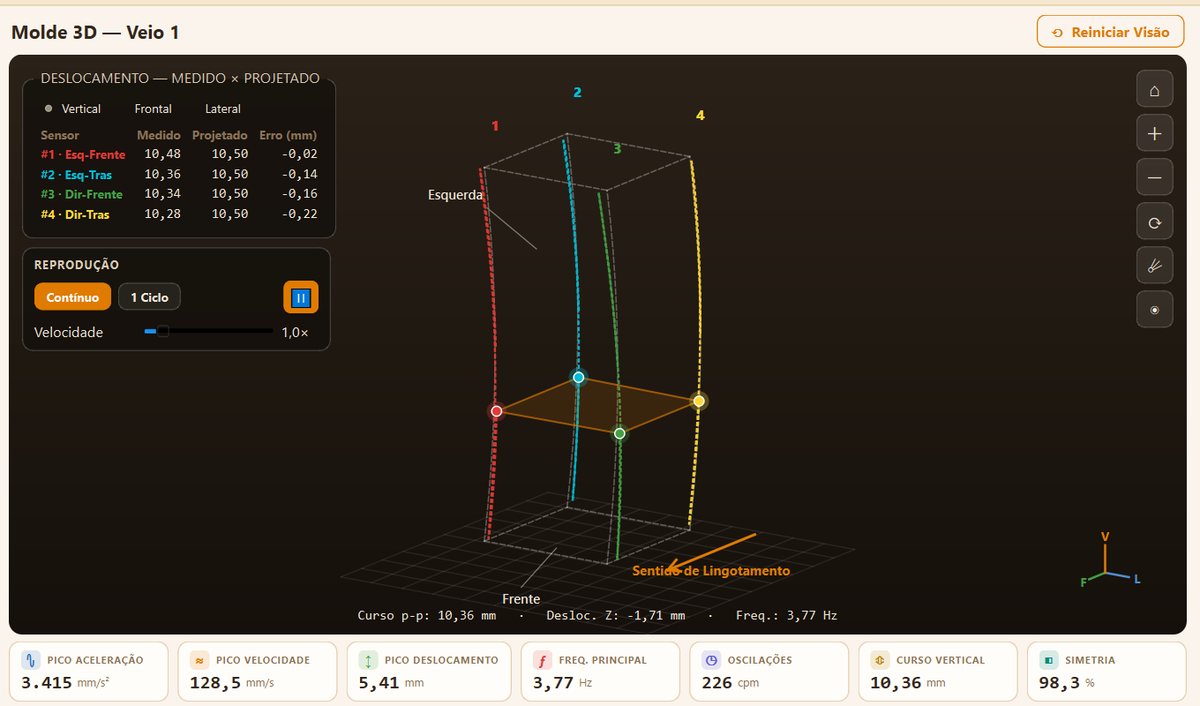Click the Velocidade slider handle
Viewport: 1200px width, 706px height.
pyautogui.click(x=162, y=331)
